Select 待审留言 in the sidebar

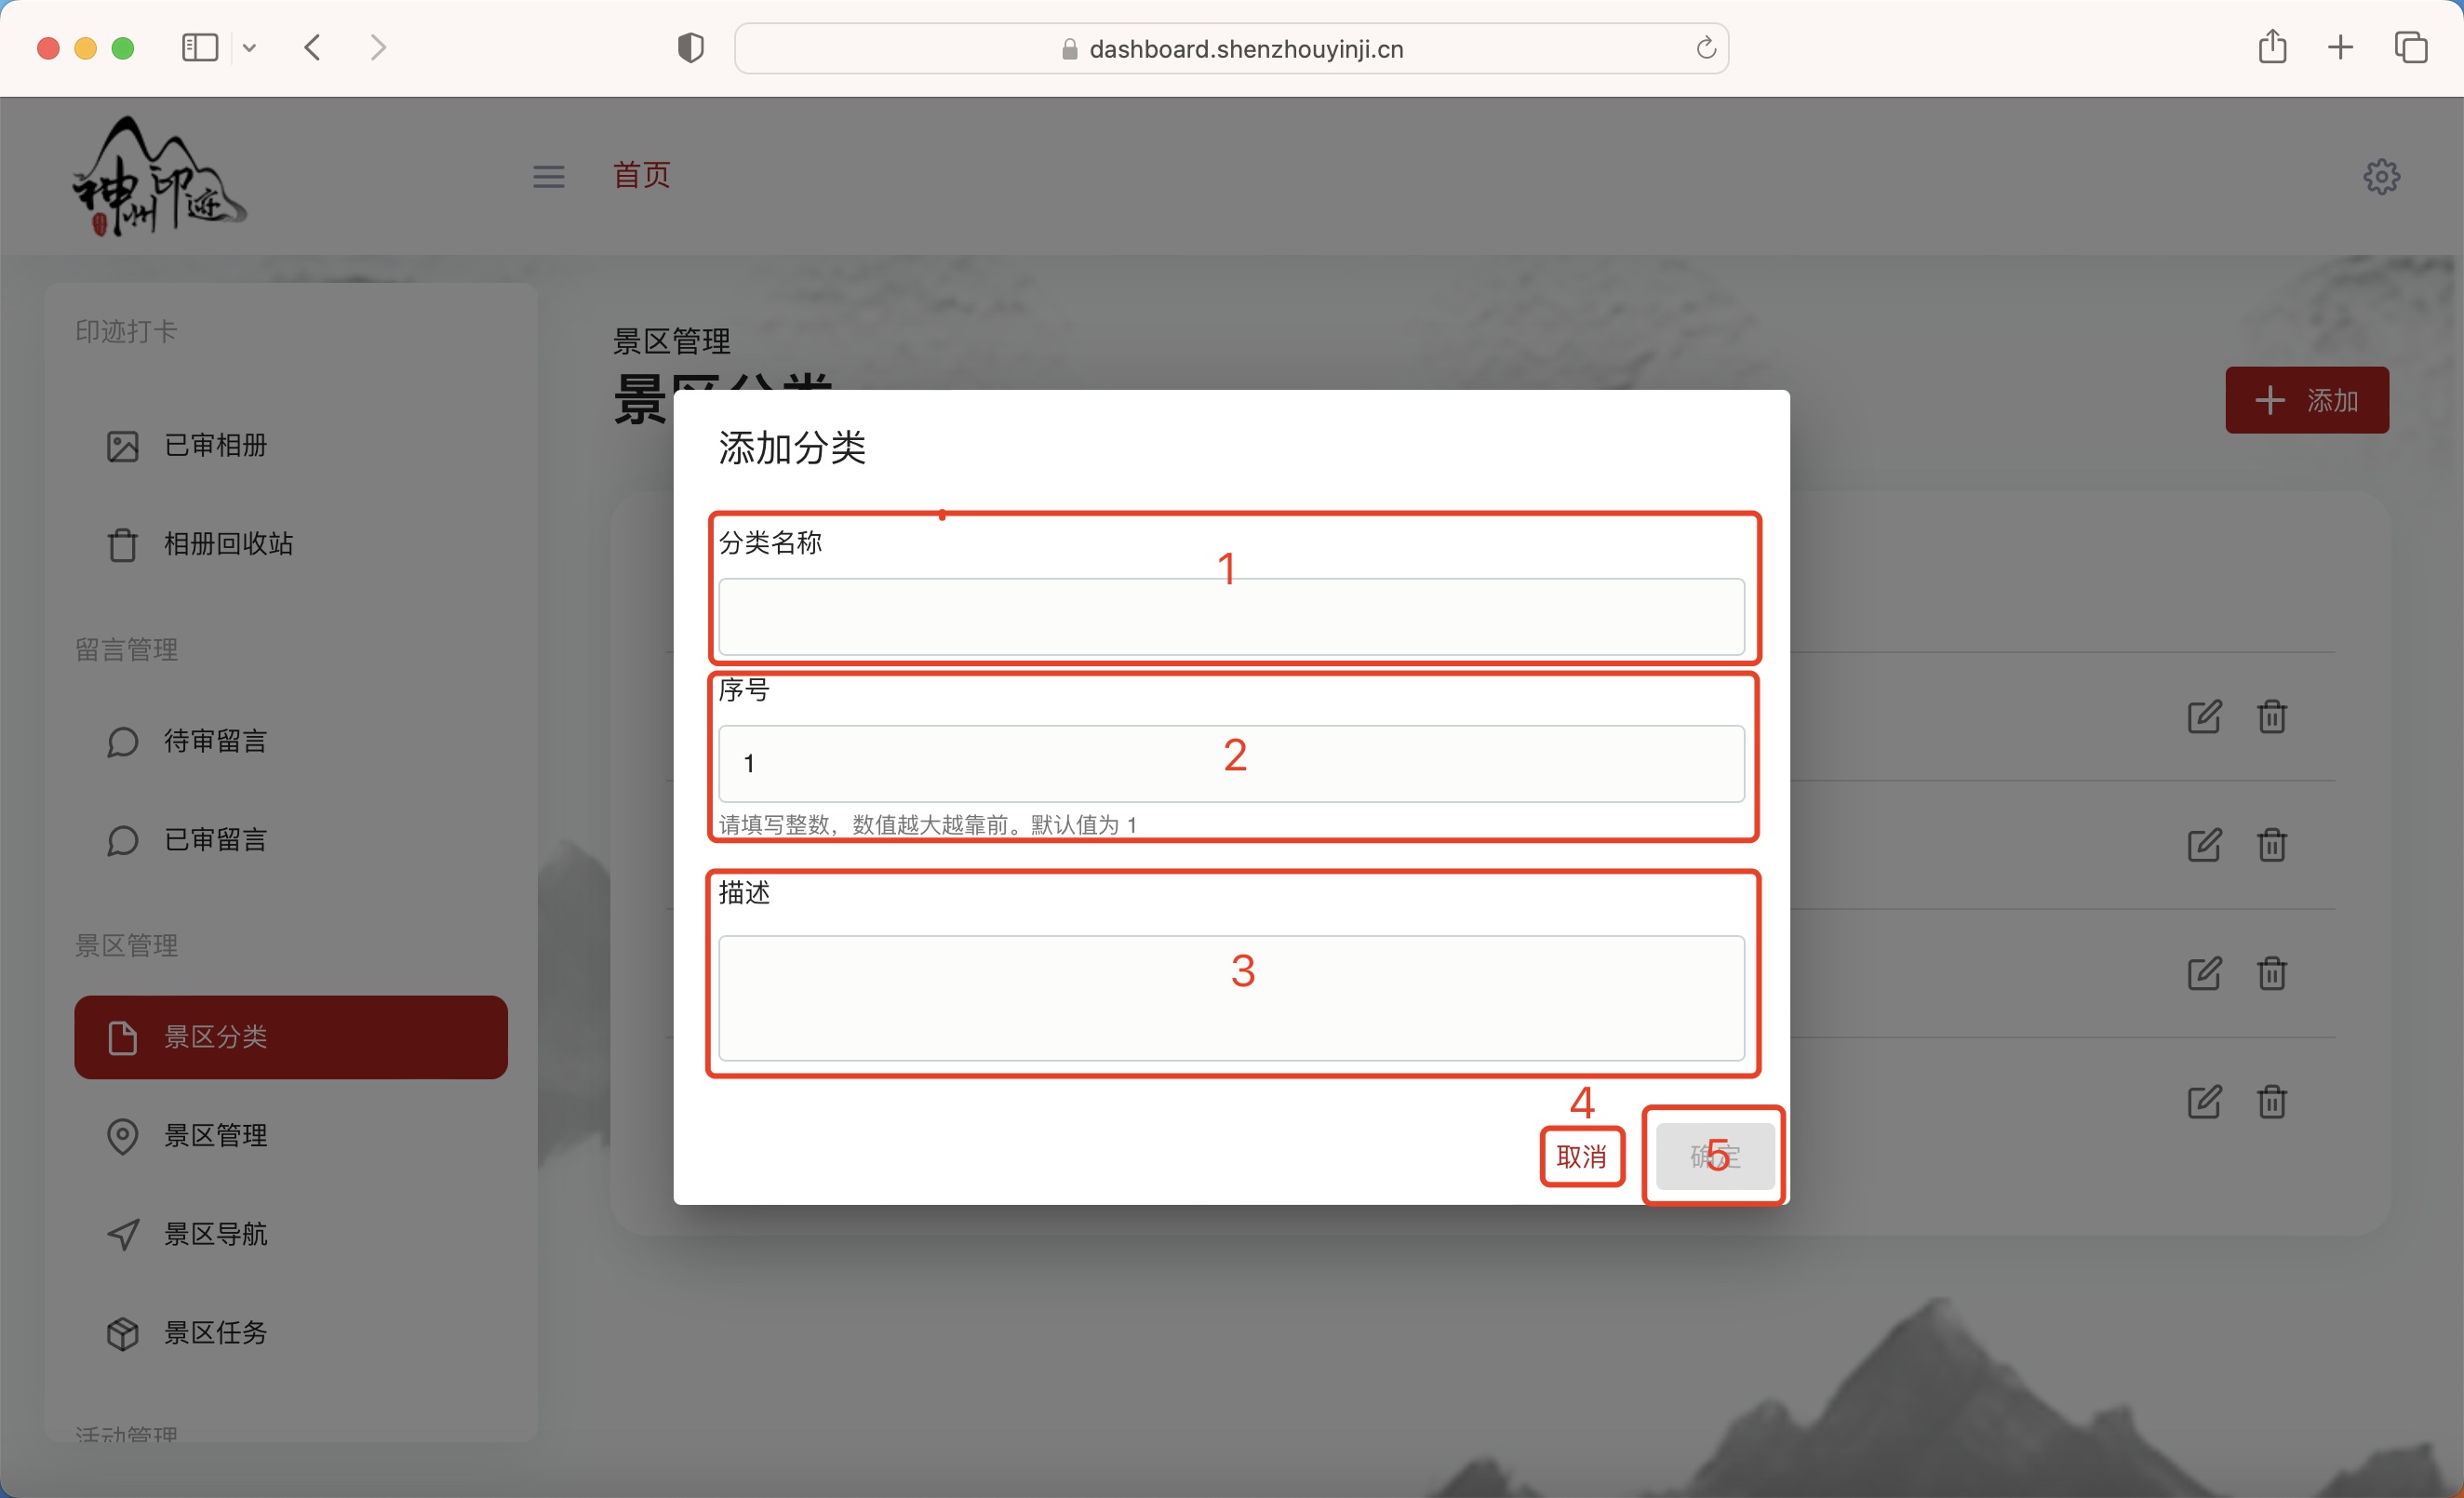[215, 741]
